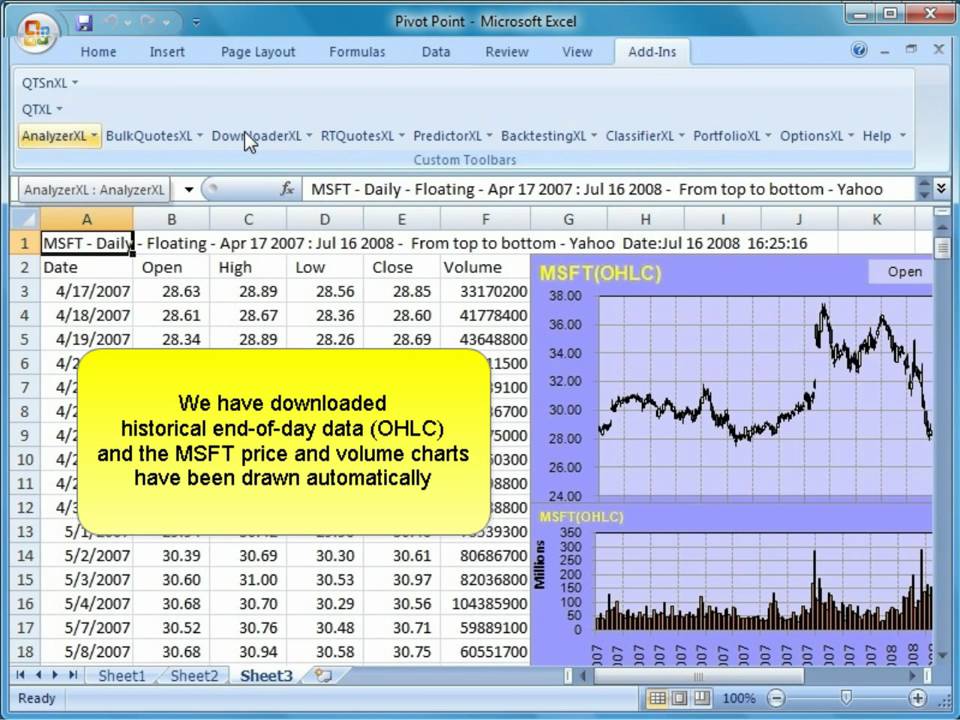Viewport: 960px width, 720px height.
Task: Open the PortfolioXL dropdown menu
Action: (x=732, y=136)
